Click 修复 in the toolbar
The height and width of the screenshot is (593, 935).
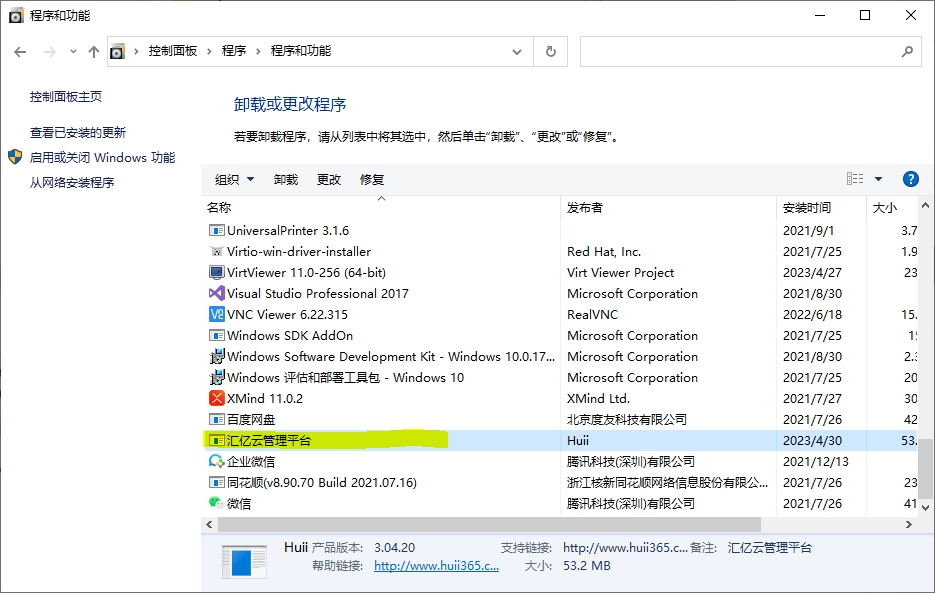click(x=372, y=179)
